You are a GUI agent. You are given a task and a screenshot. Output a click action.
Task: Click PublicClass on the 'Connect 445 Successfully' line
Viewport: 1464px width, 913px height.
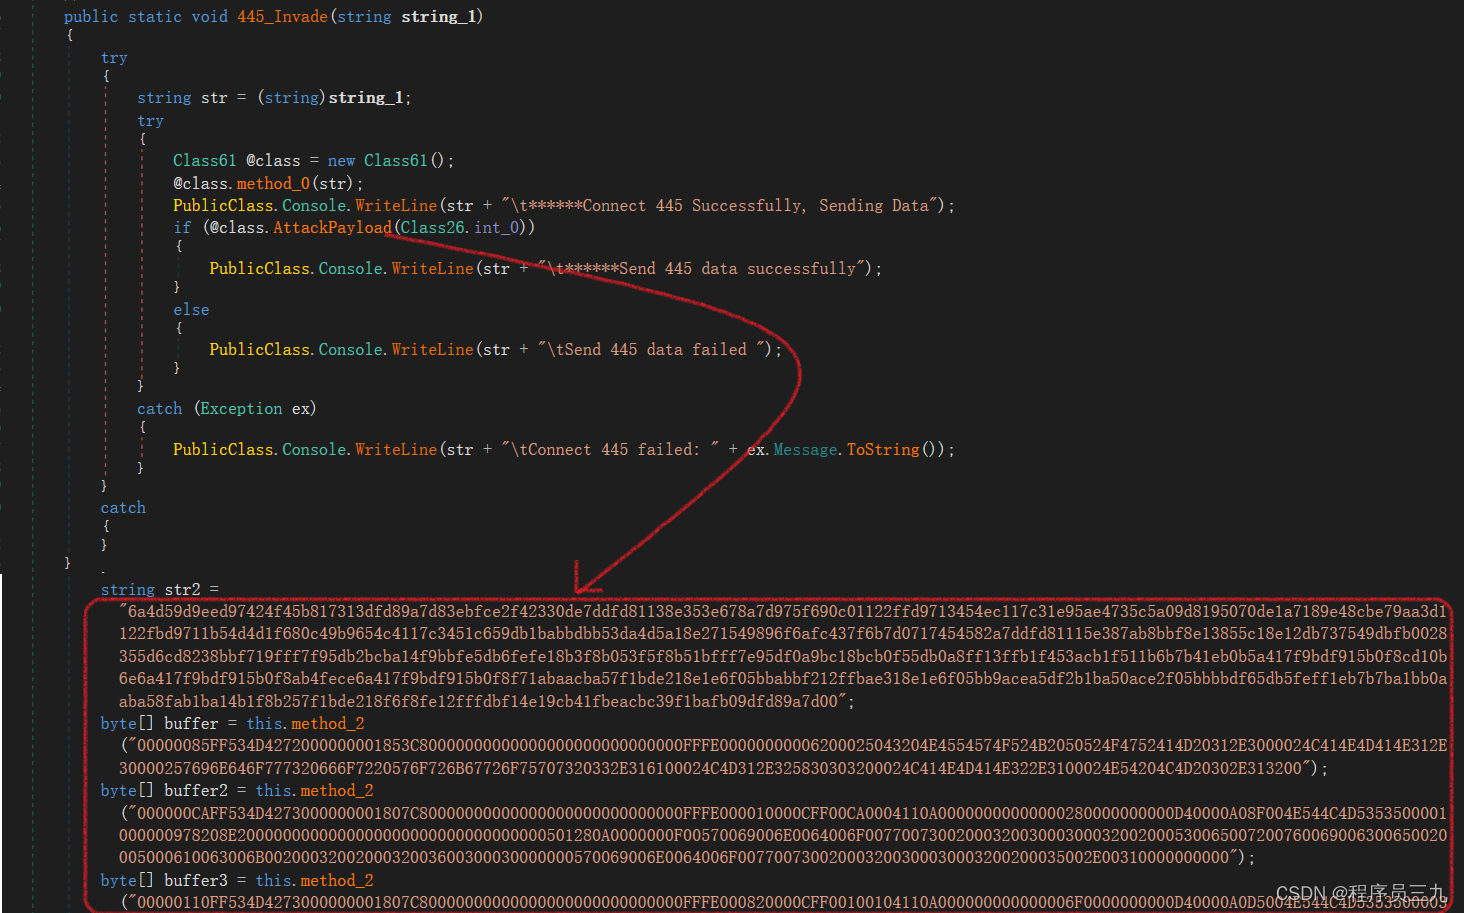tap(223, 206)
